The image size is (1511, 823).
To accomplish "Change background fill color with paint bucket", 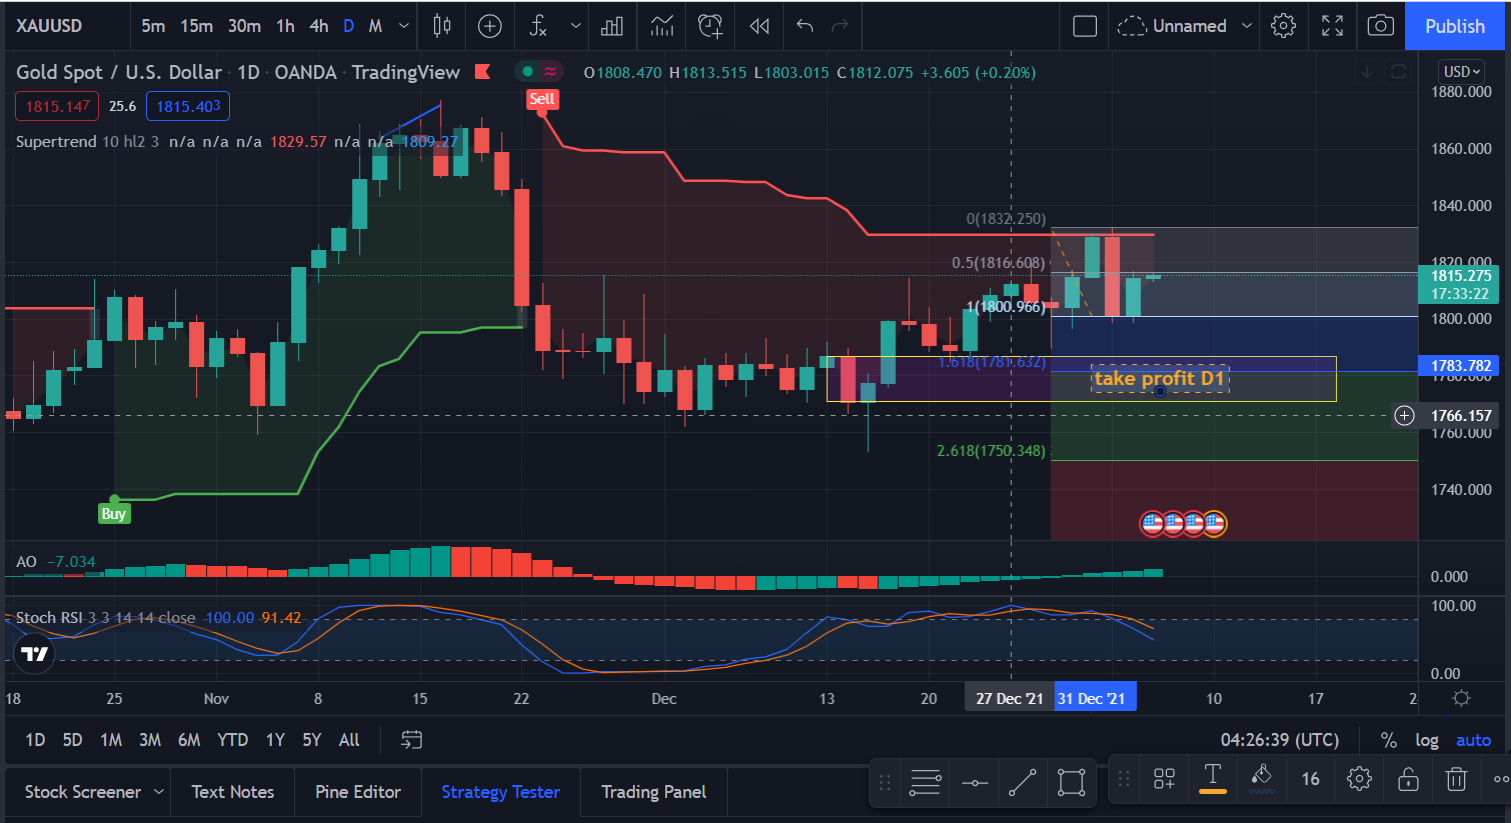I will pos(1261,778).
